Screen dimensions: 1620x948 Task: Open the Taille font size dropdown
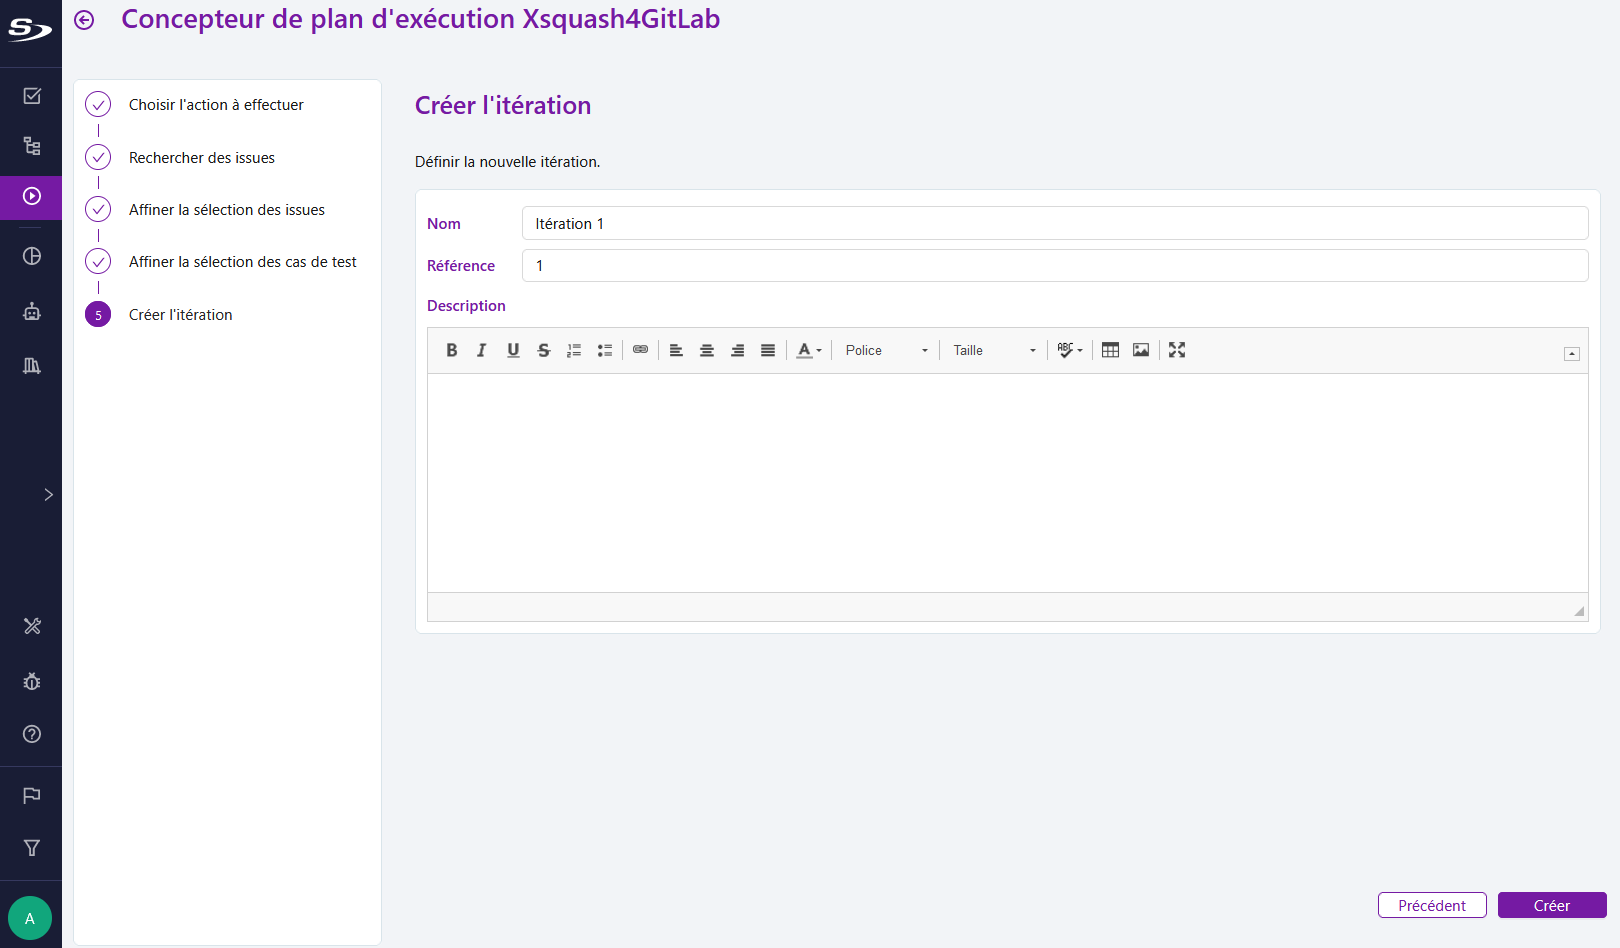(x=994, y=350)
